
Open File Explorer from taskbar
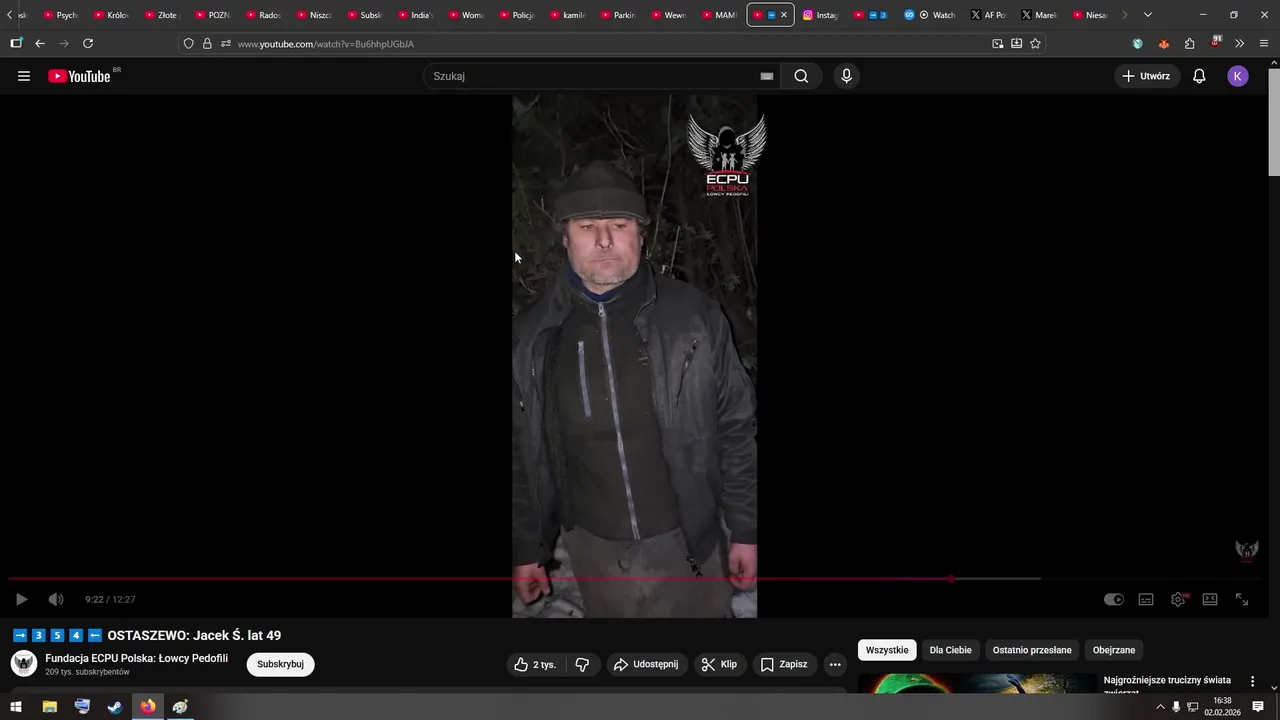click(x=49, y=707)
